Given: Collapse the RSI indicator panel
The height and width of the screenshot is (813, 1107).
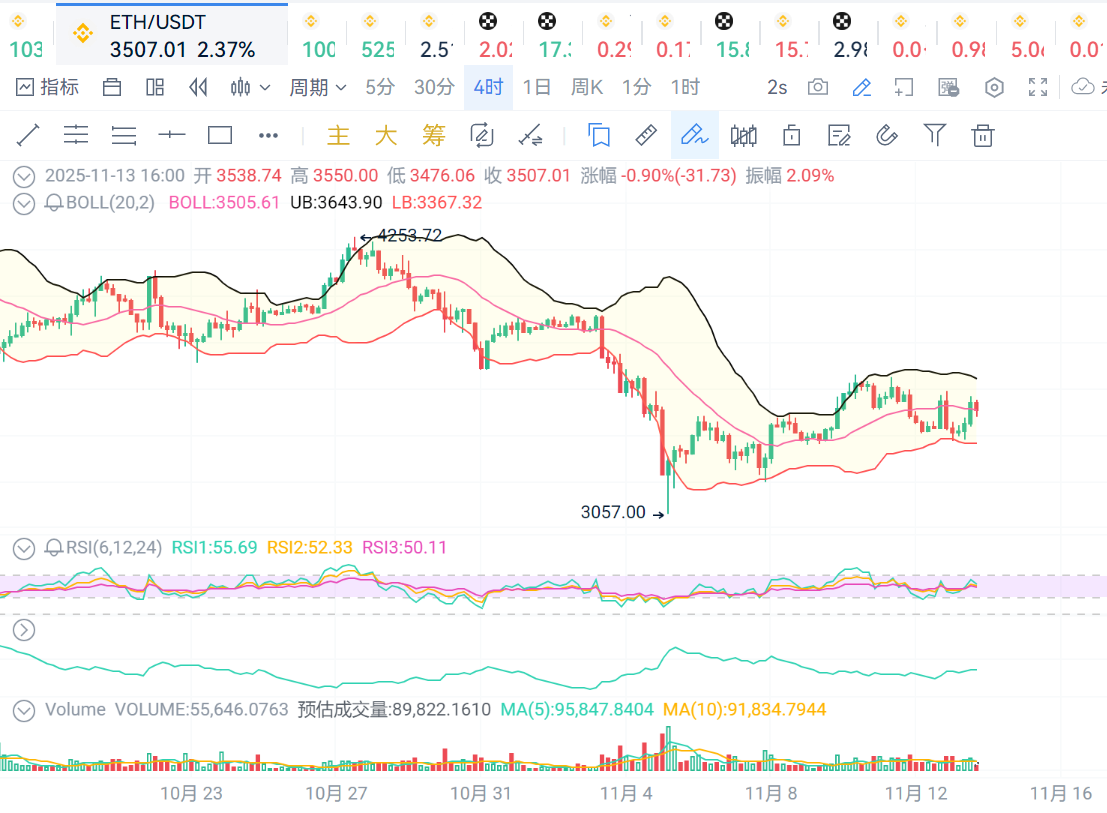Looking at the screenshot, I should point(23,548).
